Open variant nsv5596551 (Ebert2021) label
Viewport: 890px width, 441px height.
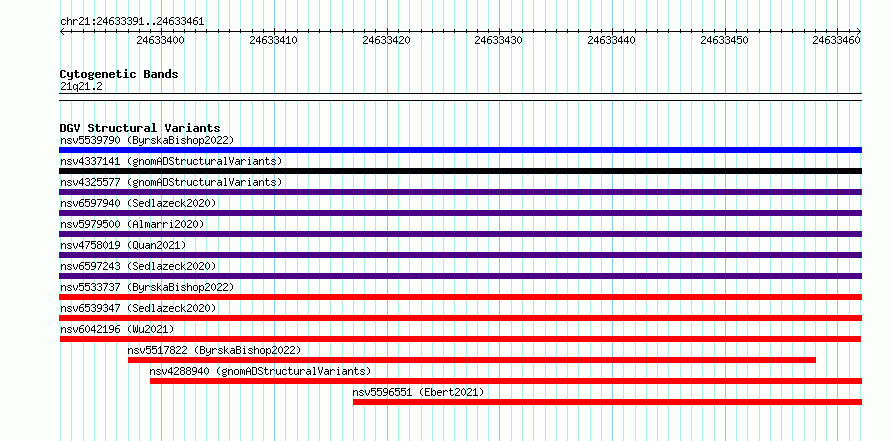click(418, 392)
